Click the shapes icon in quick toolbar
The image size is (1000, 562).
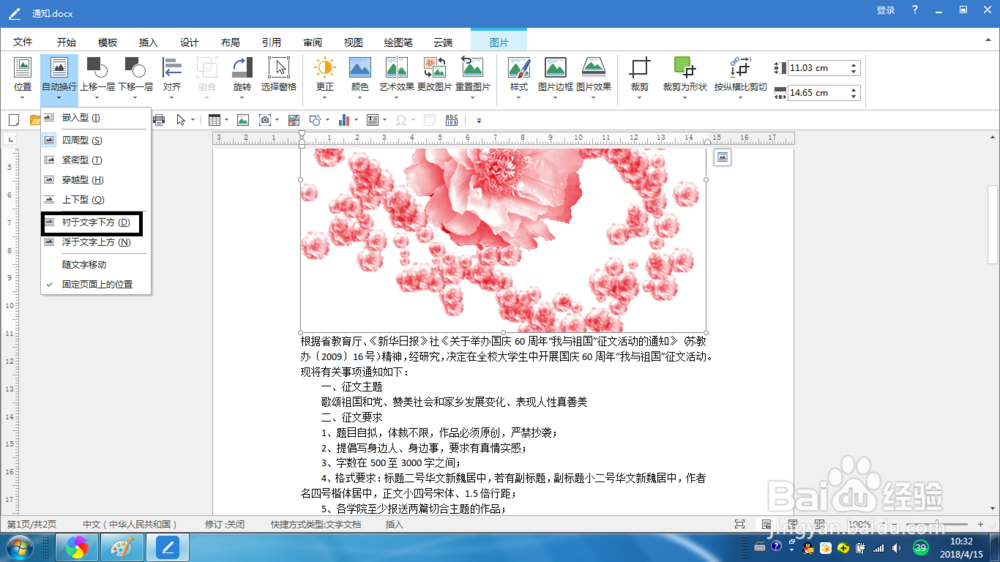click(314, 120)
